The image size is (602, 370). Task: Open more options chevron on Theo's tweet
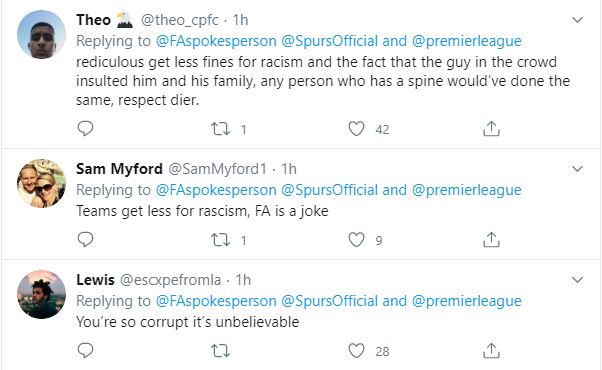point(577,20)
